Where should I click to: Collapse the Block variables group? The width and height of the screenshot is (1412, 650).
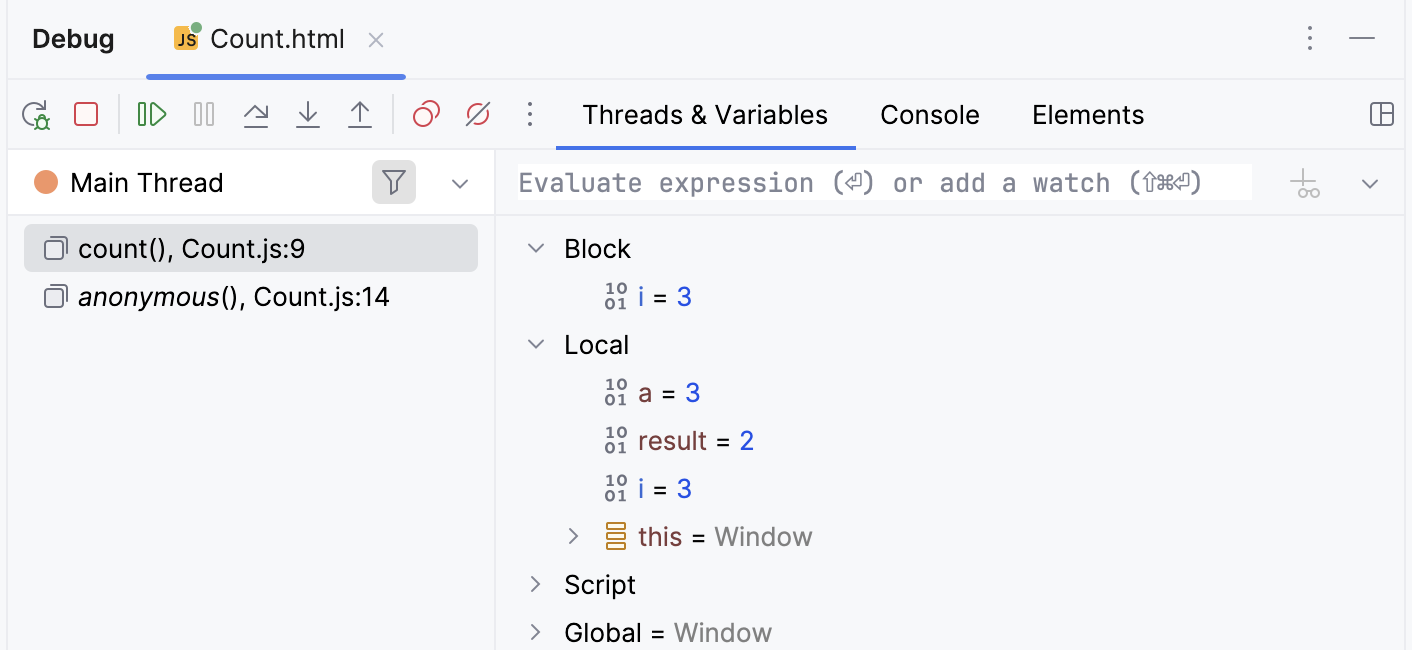535,248
